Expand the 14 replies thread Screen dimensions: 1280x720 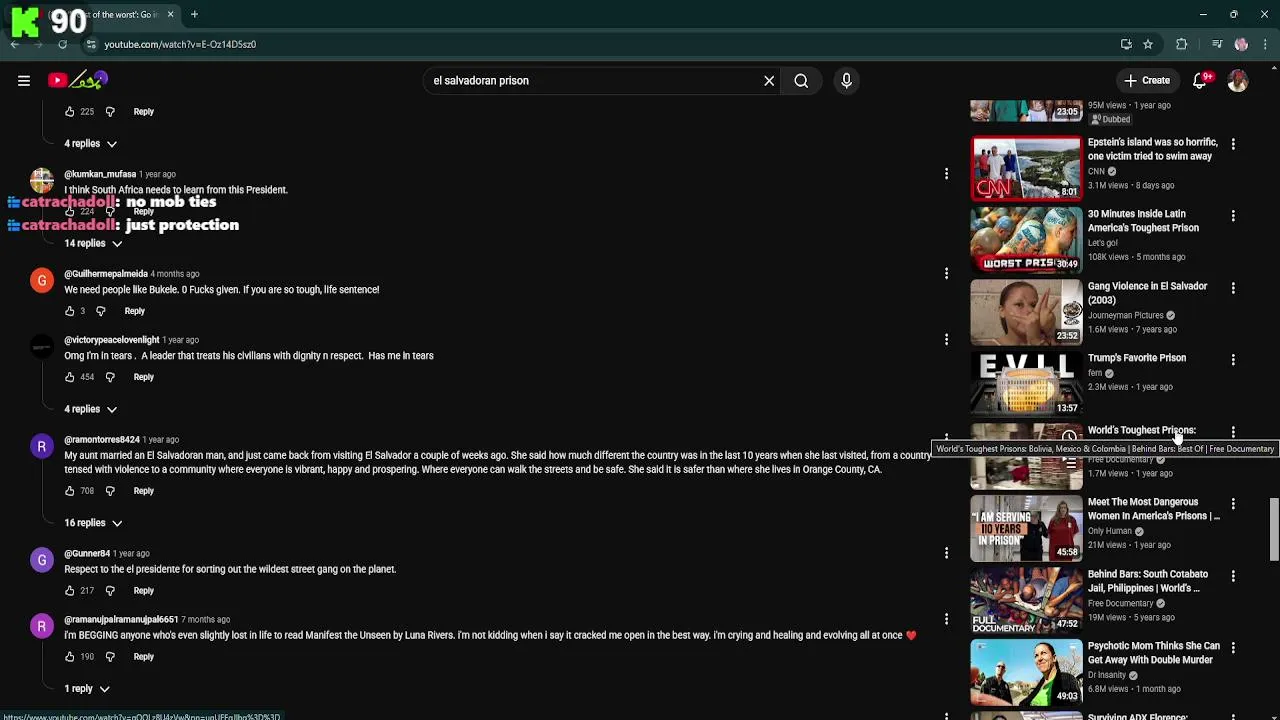pos(93,244)
